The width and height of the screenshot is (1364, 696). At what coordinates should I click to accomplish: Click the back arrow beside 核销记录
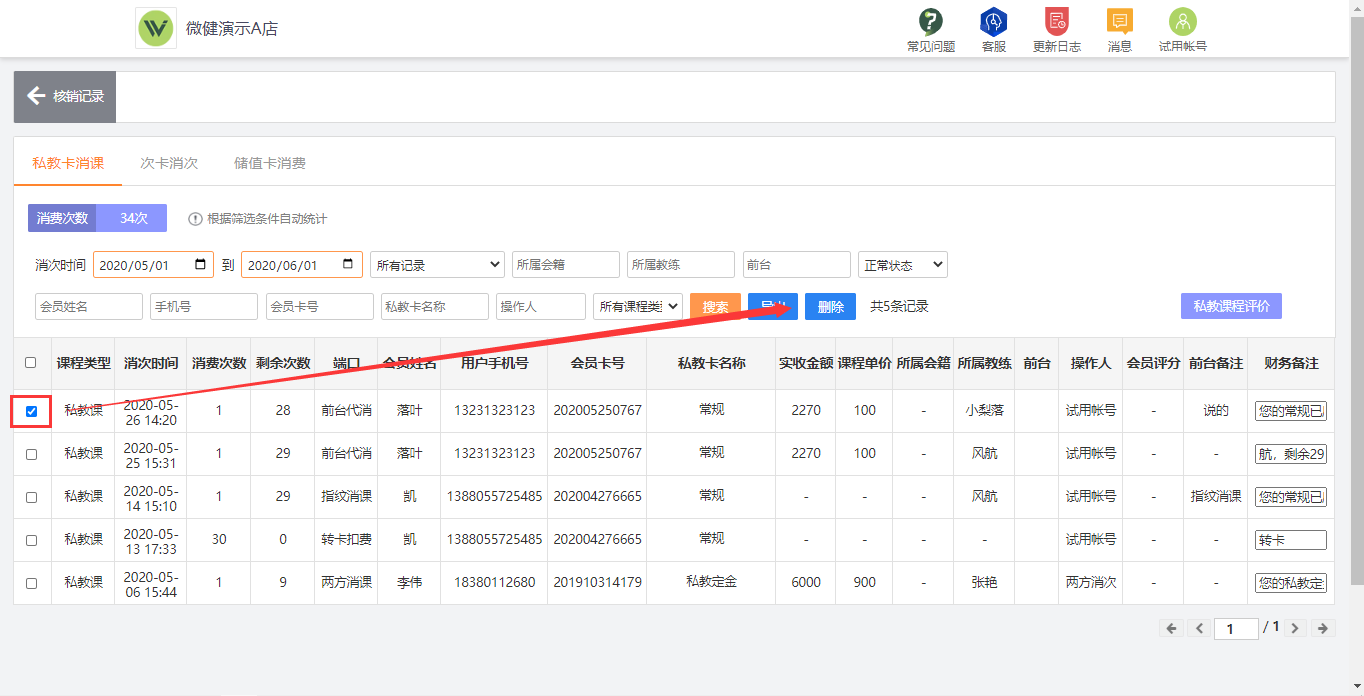(37, 96)
